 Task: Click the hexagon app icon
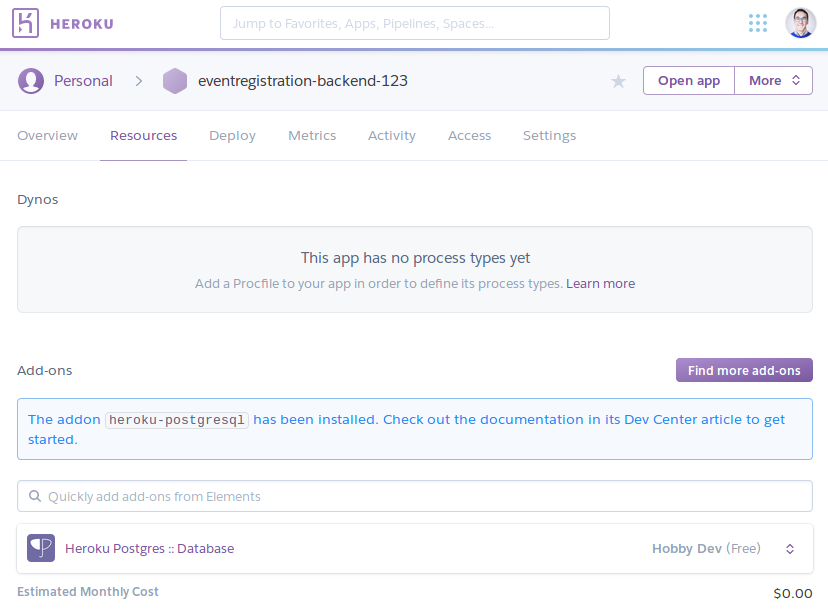coord(175,81)
